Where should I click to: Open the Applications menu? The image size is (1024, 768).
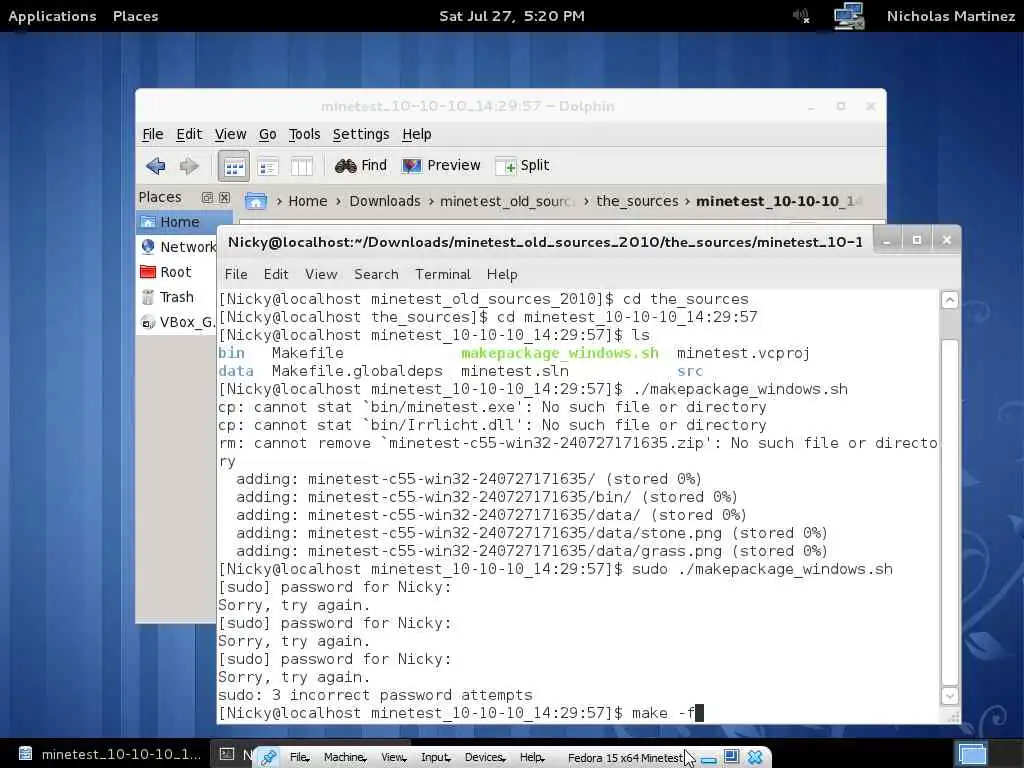point(52,16)
